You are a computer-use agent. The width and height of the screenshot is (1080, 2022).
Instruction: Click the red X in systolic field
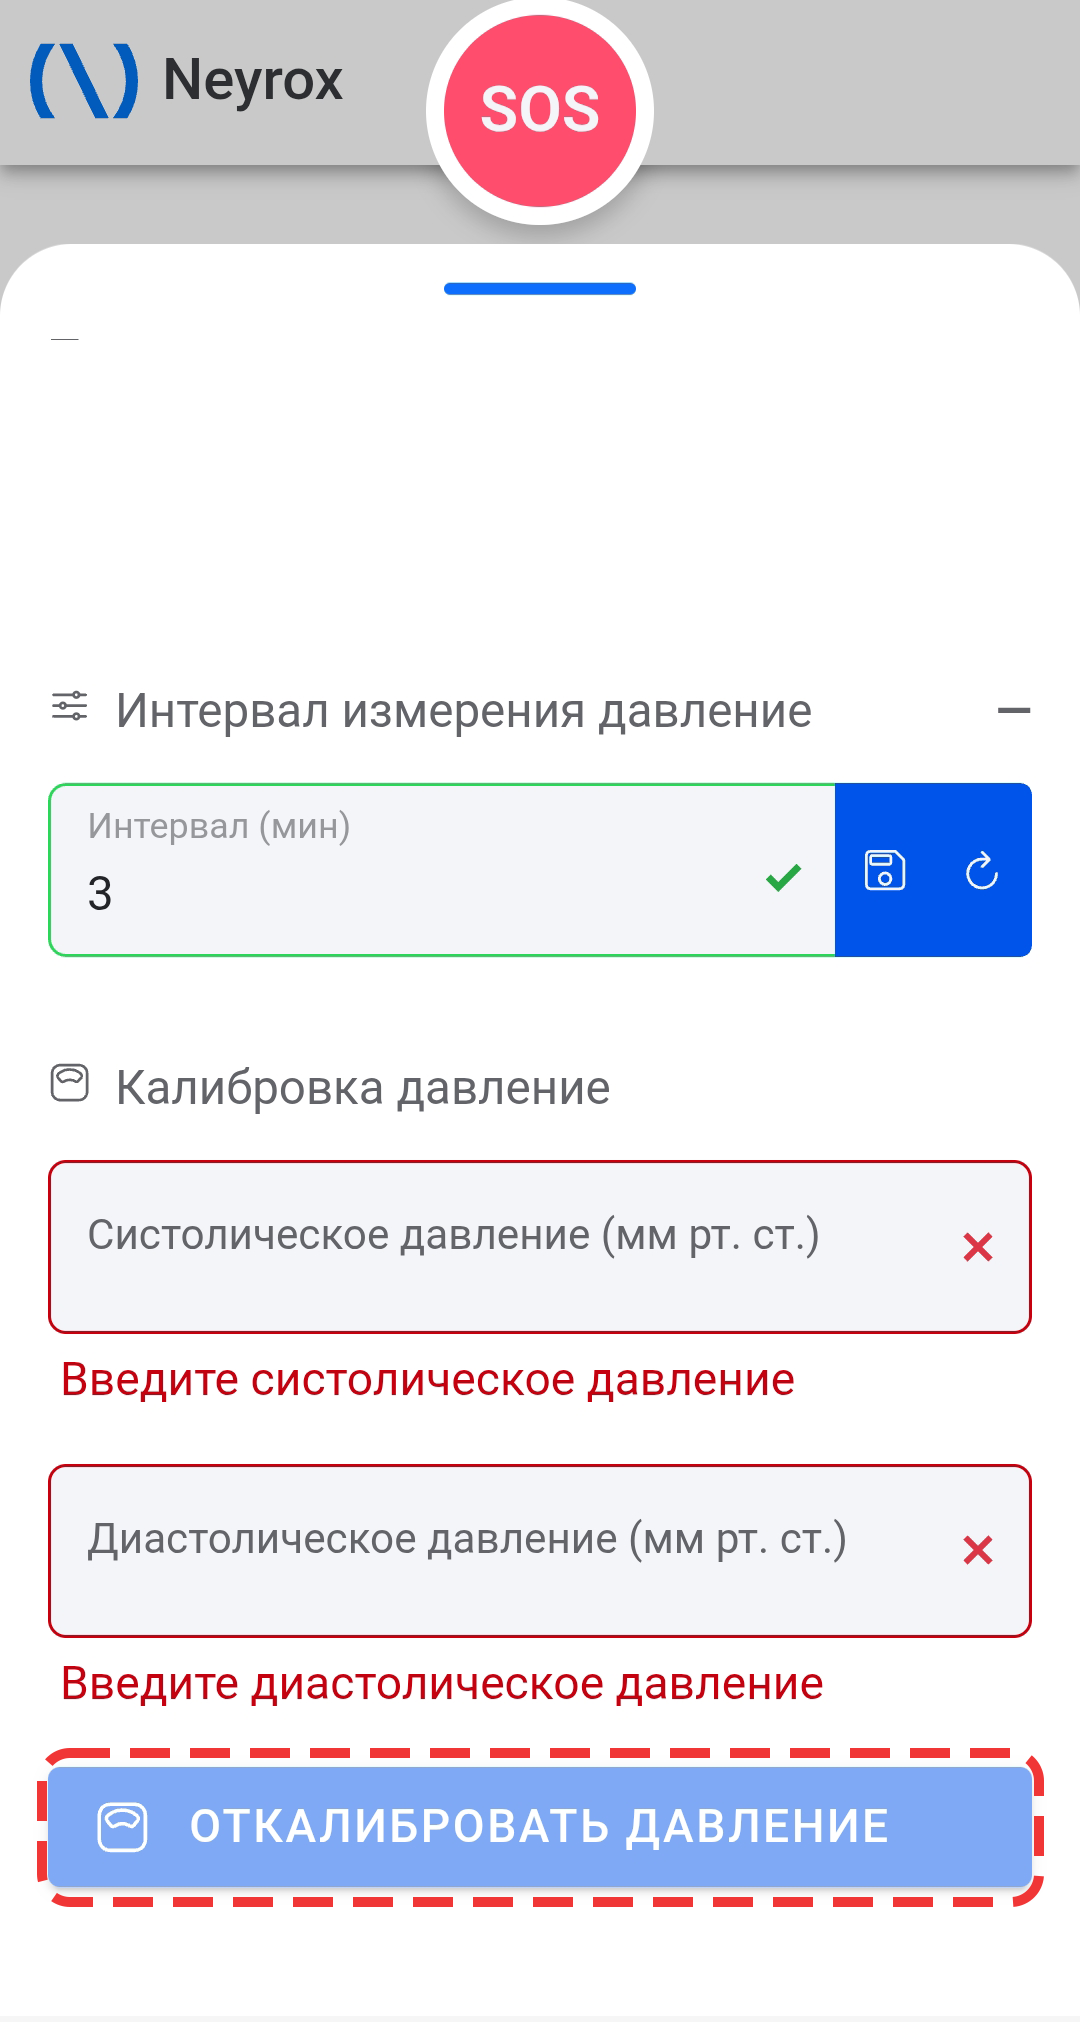click(x=977, y=1247)
